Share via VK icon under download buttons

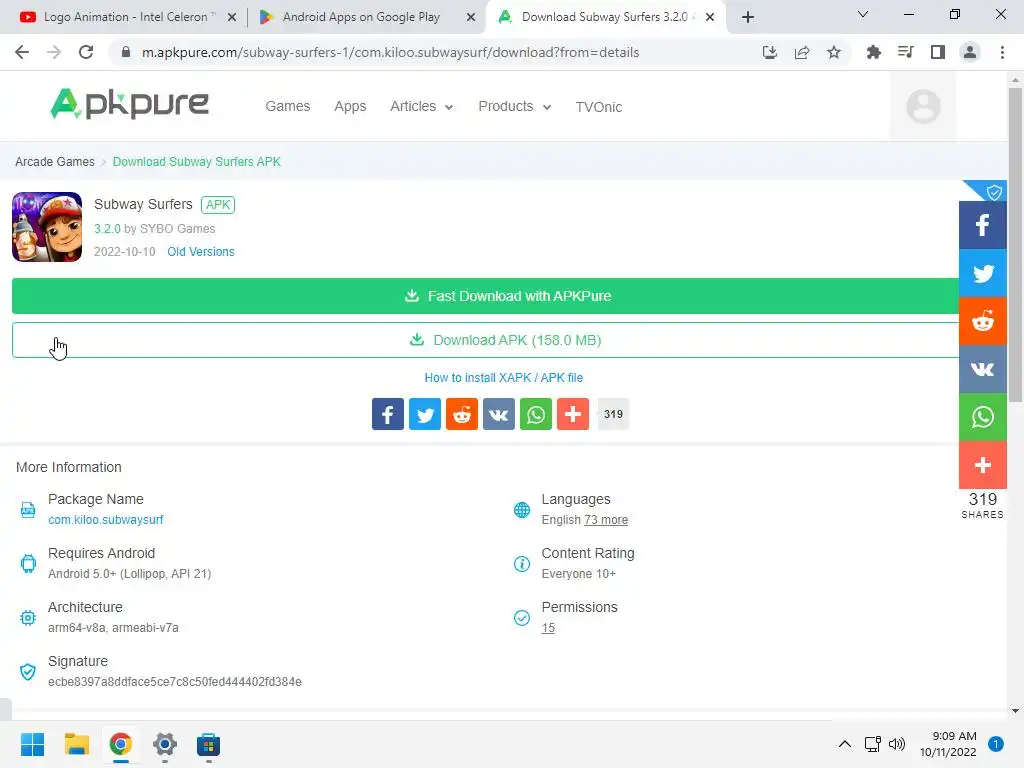tap(499, 414)
